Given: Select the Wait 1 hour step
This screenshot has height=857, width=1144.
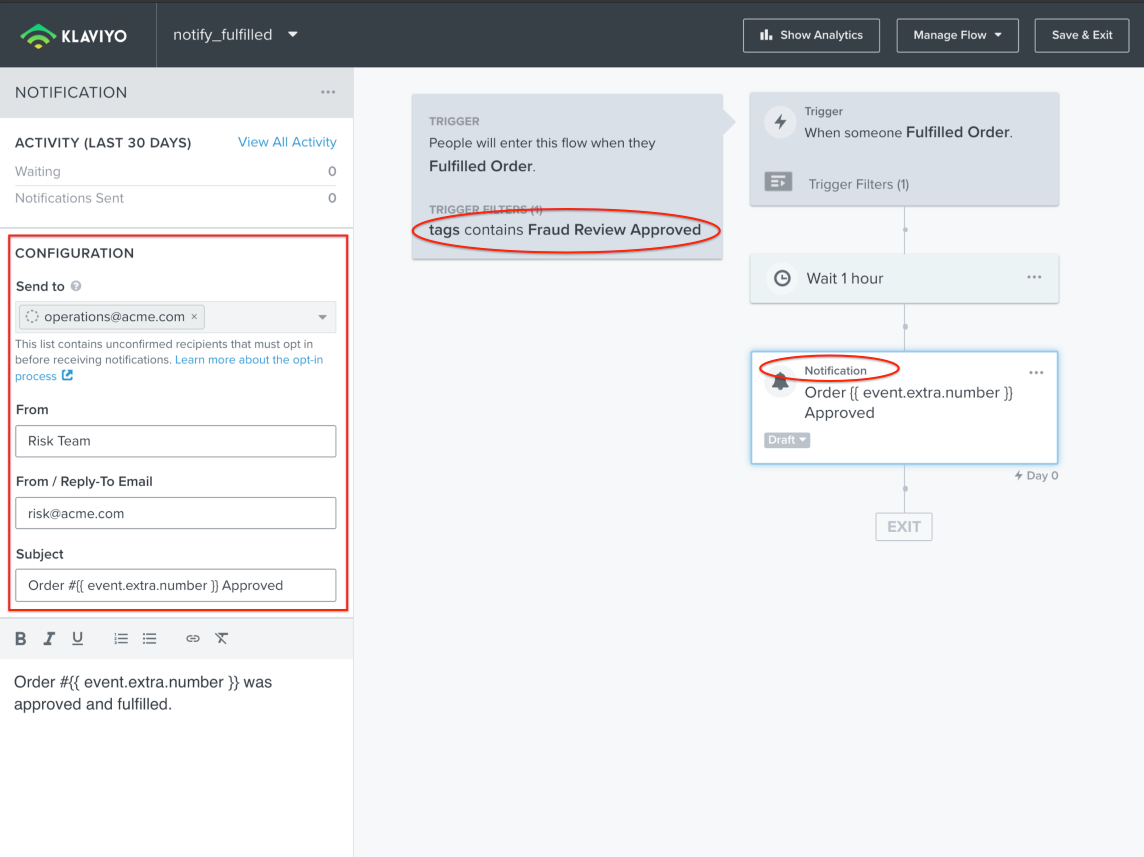Looking at the screenshot, I should pyautogui.click(x=904, y=279).
